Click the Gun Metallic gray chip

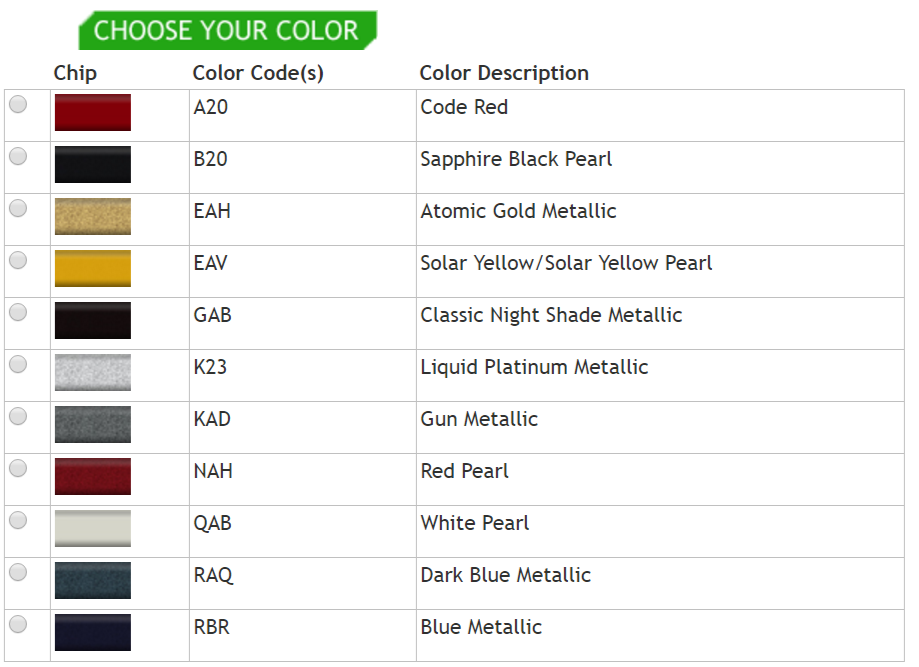coord(93,424)
